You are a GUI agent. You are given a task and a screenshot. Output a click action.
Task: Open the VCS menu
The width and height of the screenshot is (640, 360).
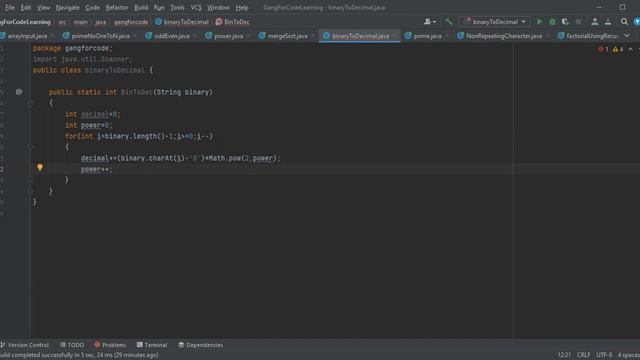(x=196, y=7)
